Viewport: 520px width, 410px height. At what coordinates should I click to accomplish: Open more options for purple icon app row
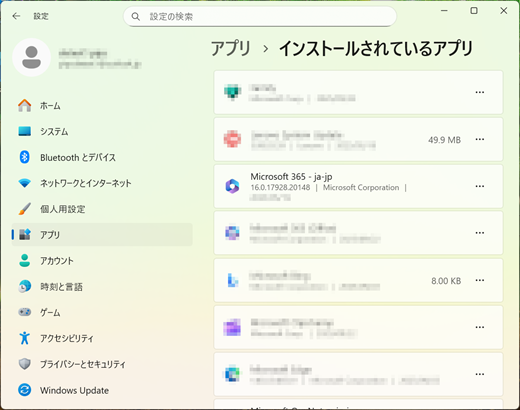pyautogui.click(x=480, y=327)
